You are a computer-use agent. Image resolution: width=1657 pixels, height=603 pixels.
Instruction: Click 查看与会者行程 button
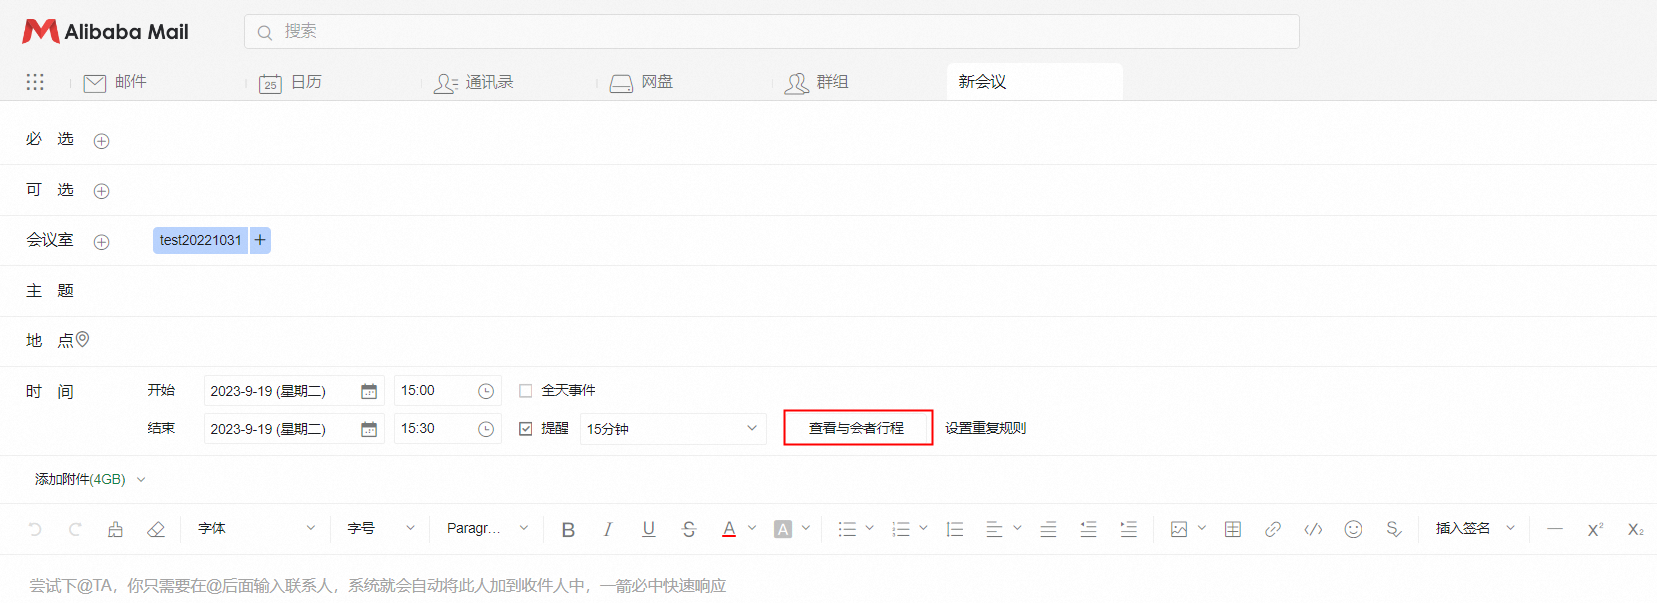point(858,428)
